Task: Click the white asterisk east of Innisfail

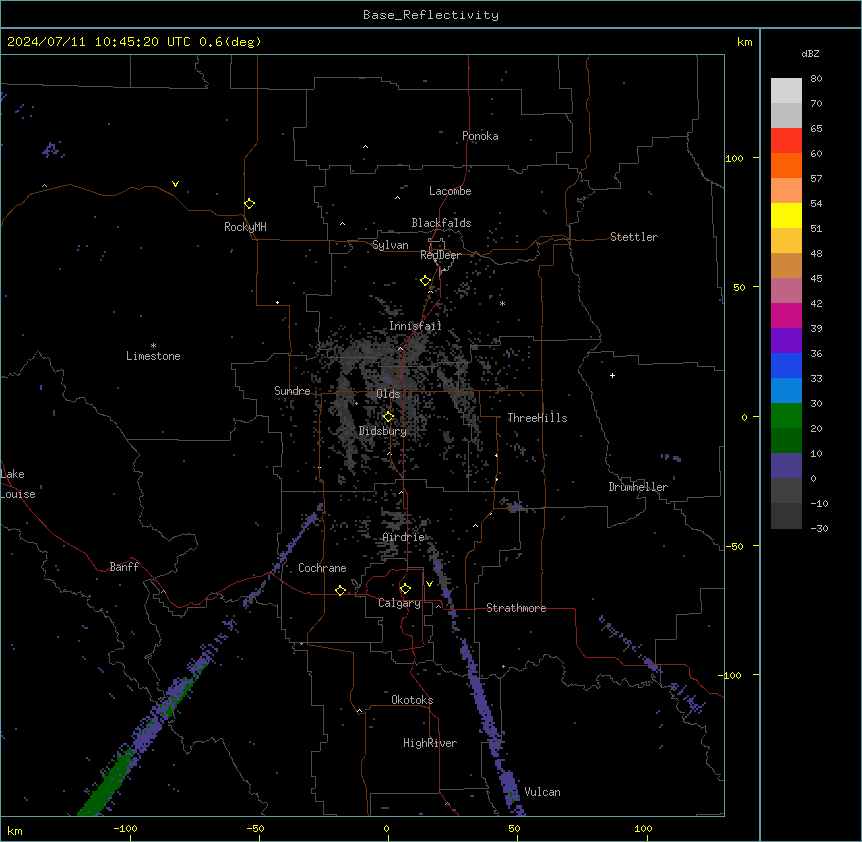Action: [502, 303]
